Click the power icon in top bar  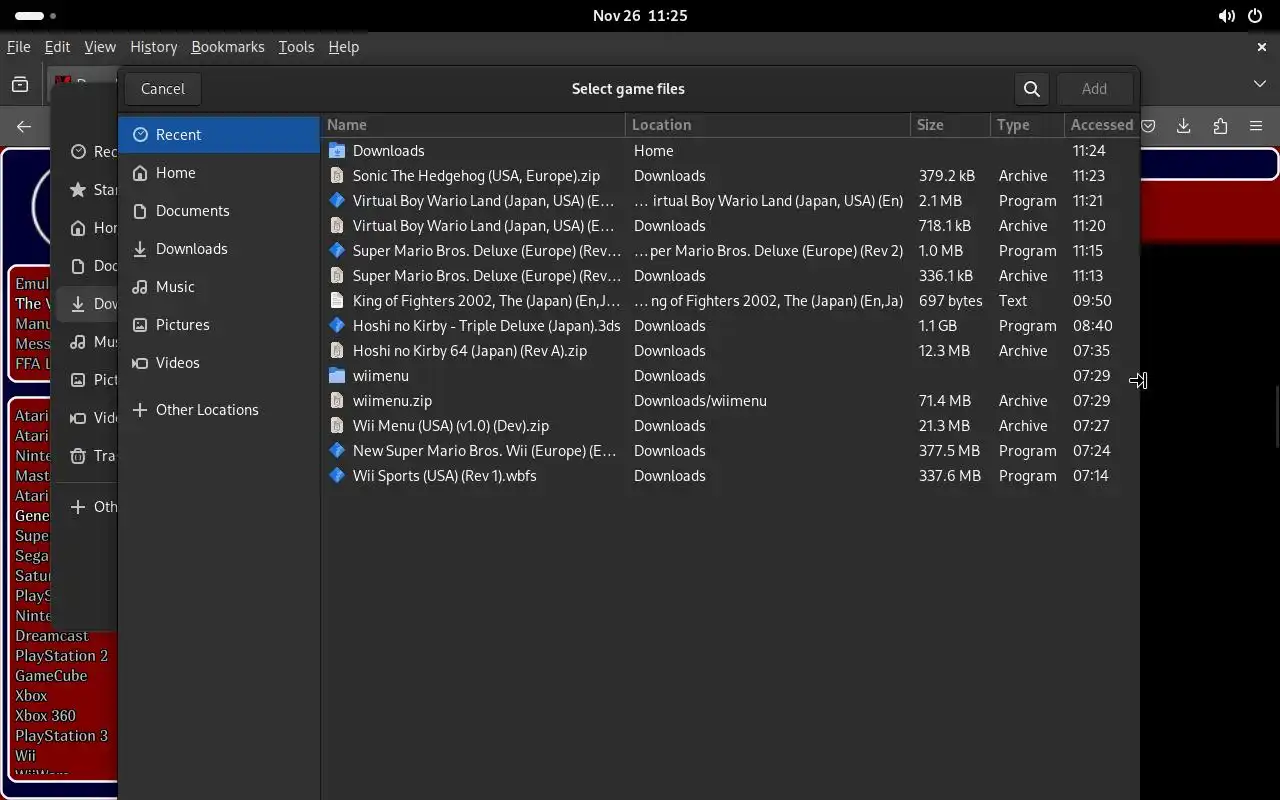point(1255,16)
